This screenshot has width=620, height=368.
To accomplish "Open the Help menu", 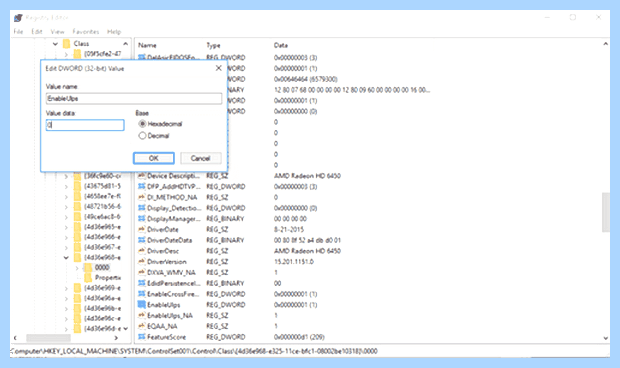I will pos(114,32).
